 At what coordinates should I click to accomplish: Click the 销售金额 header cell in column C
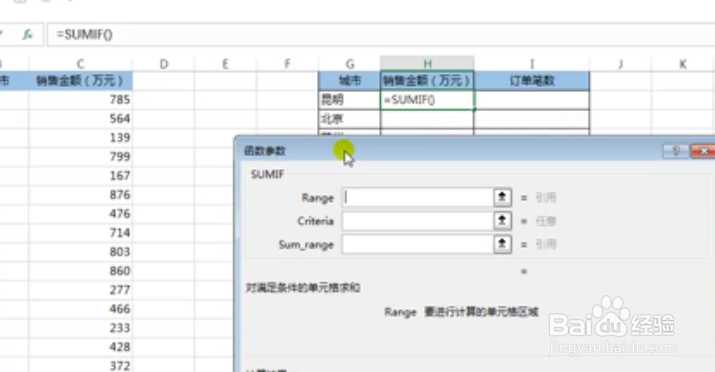[80, 81]
